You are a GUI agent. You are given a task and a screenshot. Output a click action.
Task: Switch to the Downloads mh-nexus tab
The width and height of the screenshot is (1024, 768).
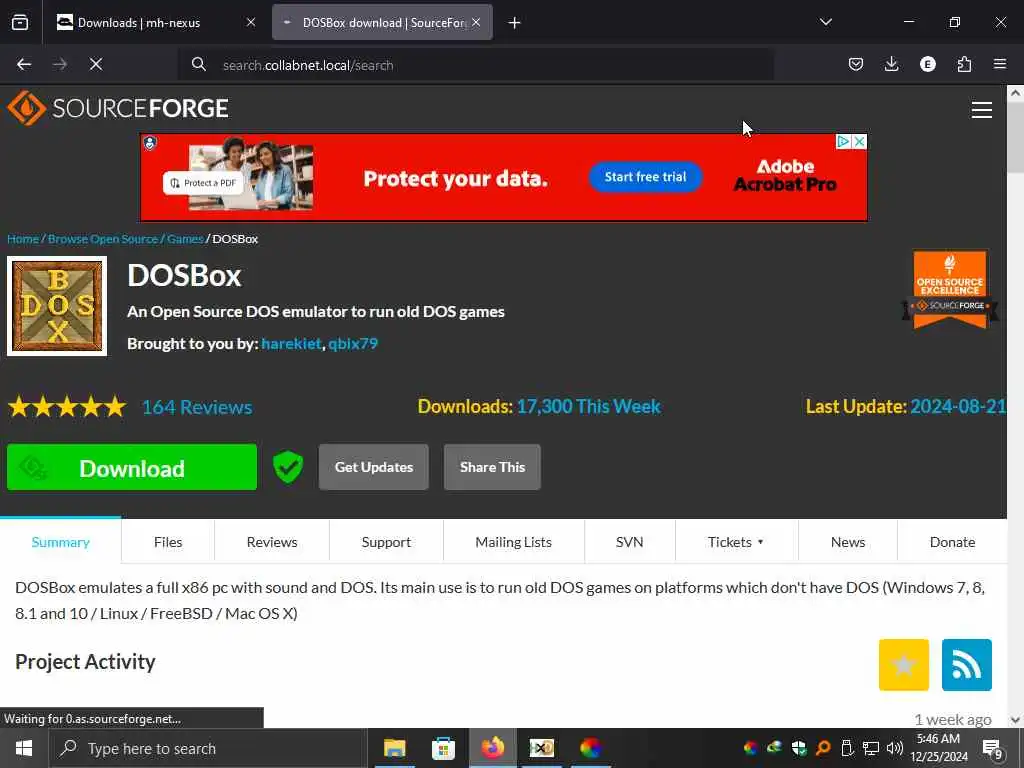pos(153,23)
